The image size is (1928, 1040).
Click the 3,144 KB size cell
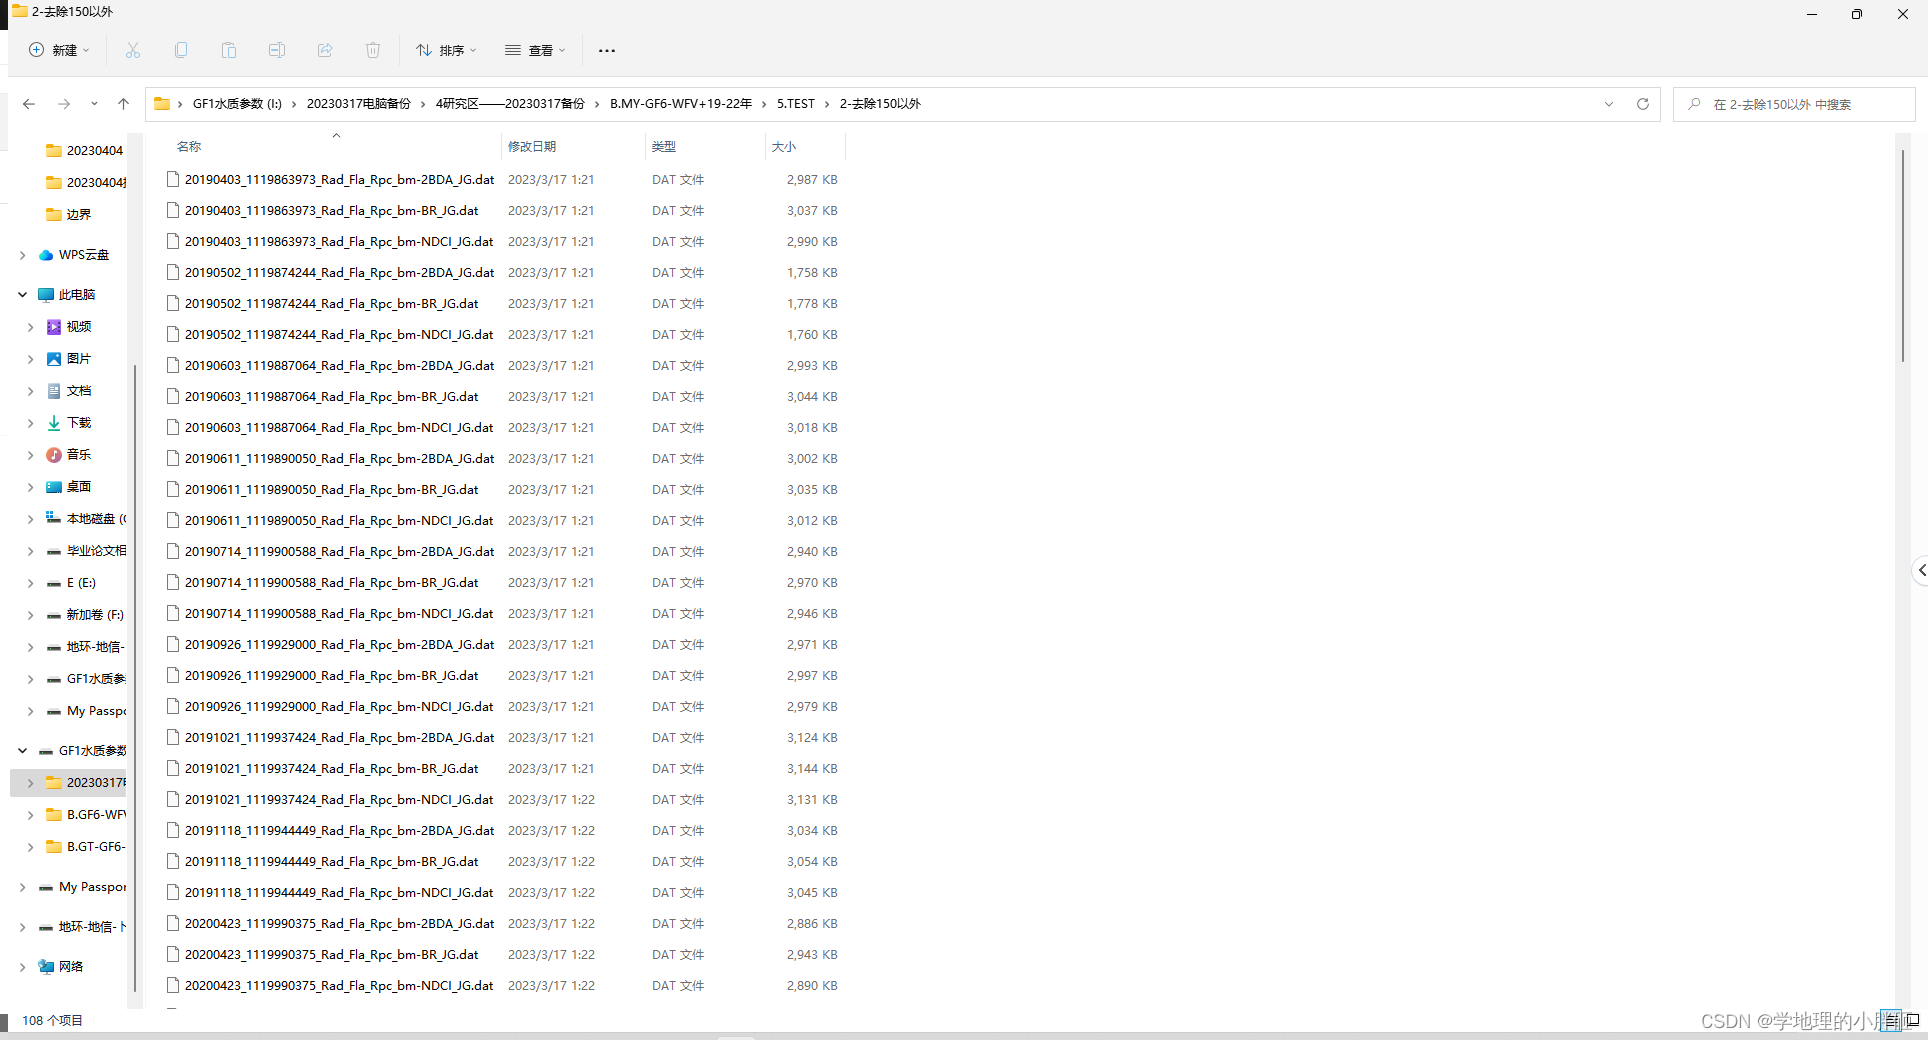pyautogui.click(x=812, y=769)
